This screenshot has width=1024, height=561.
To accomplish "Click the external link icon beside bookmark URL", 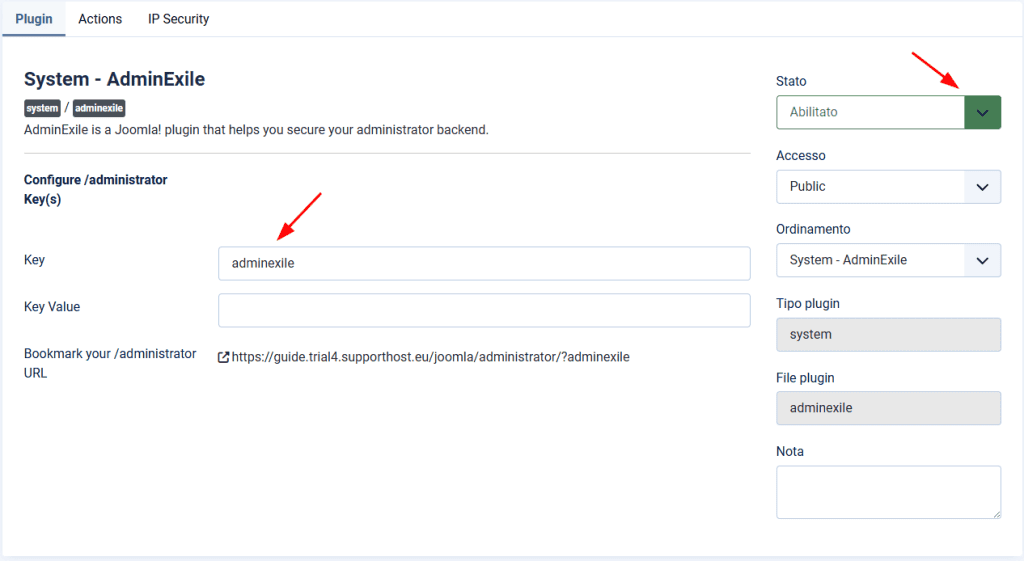I will click(224, 357).
